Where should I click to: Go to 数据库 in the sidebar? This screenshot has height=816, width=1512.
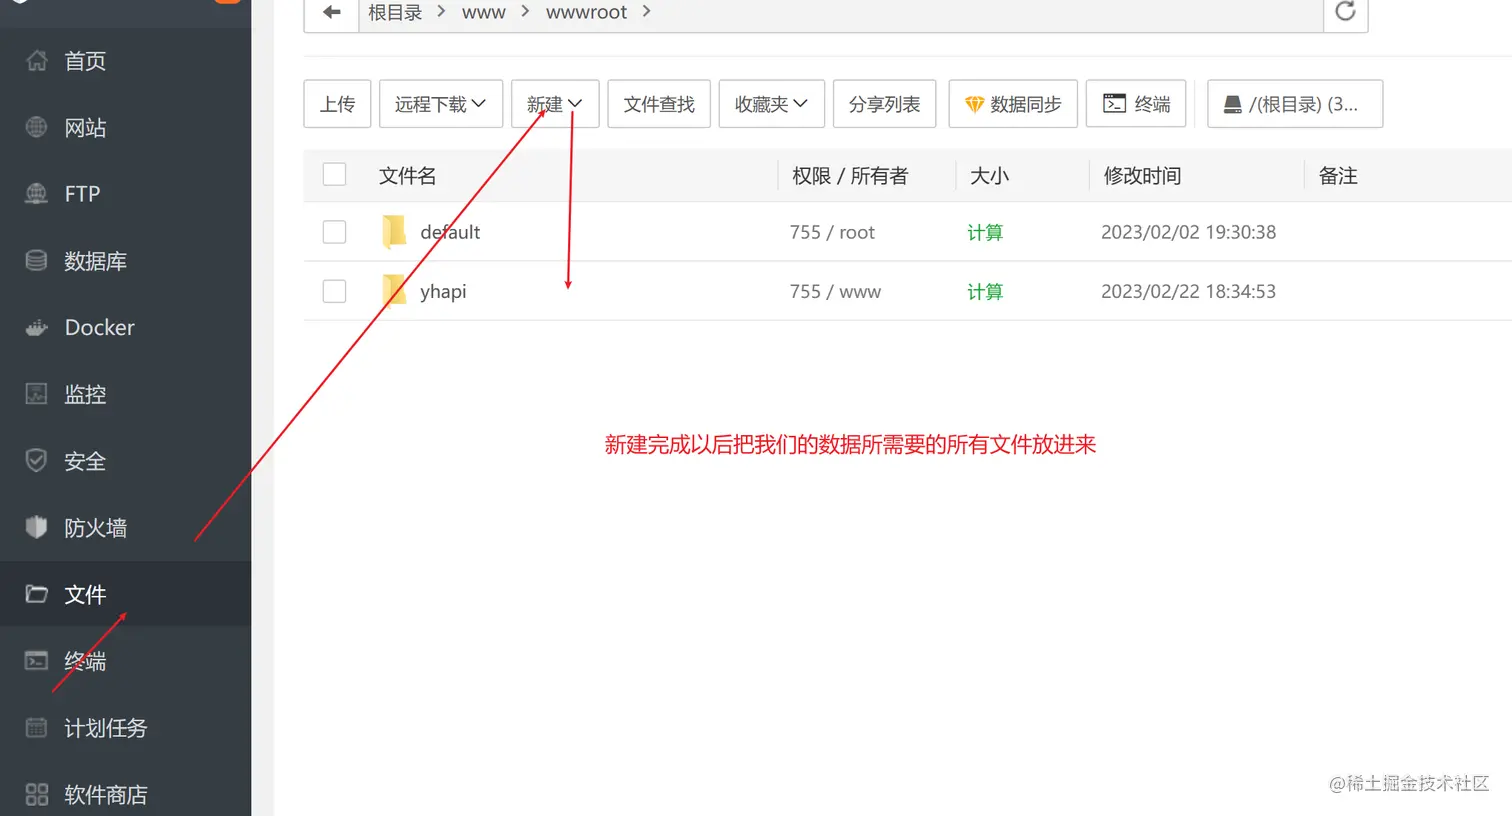(x=125, y=261)
